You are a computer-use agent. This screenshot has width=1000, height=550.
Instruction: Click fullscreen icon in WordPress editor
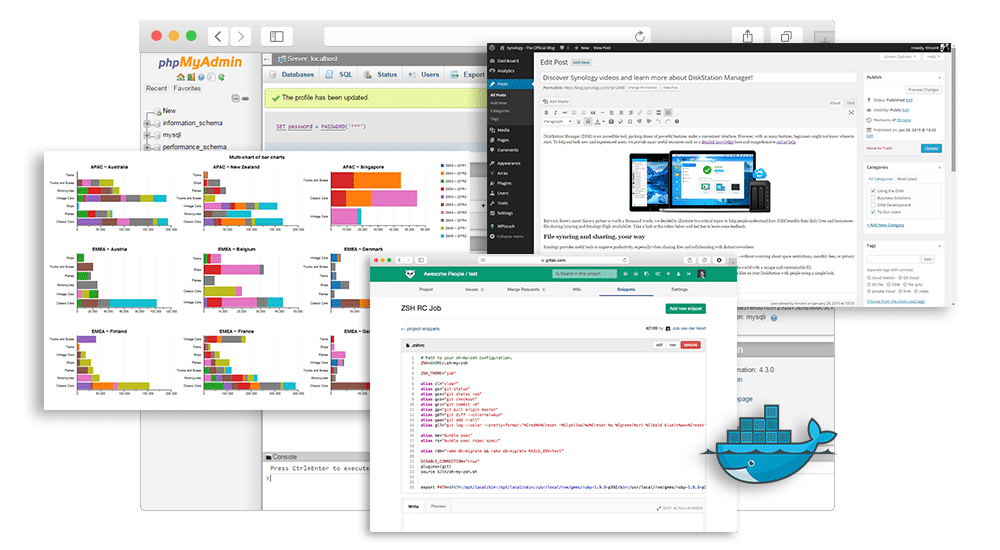851,112
